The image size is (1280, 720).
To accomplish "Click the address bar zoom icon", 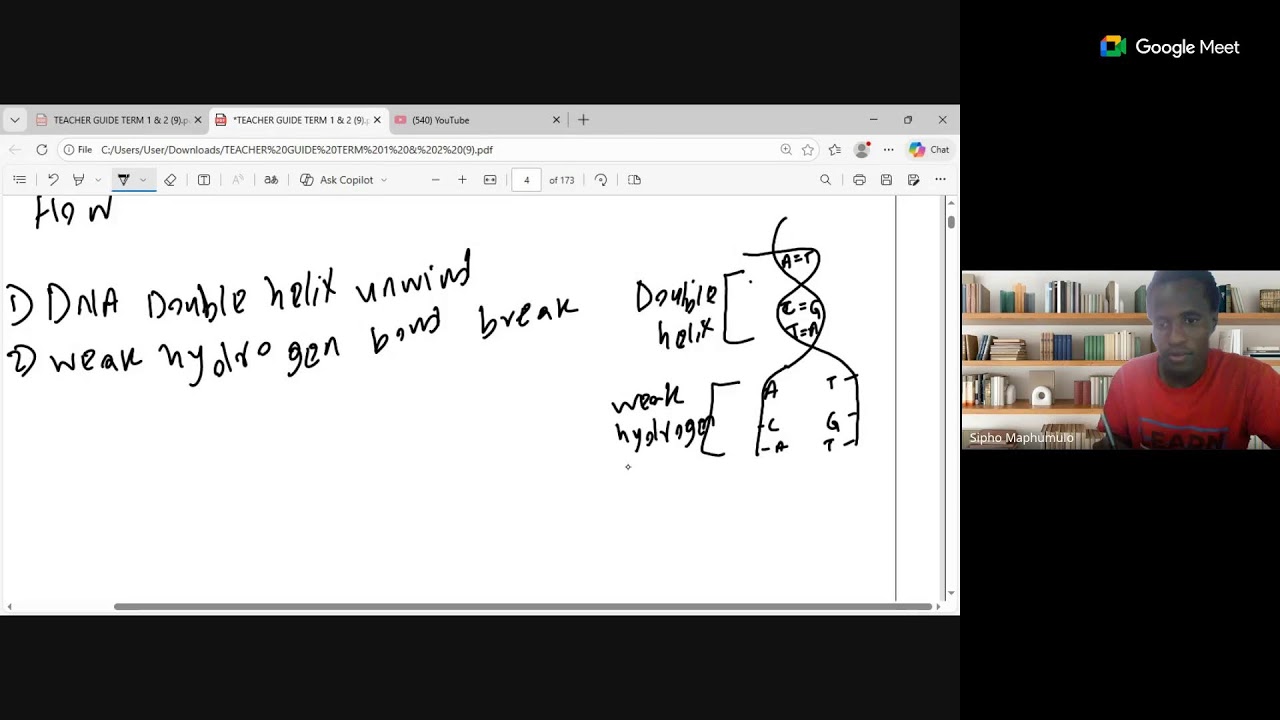I will click(786, 150).
